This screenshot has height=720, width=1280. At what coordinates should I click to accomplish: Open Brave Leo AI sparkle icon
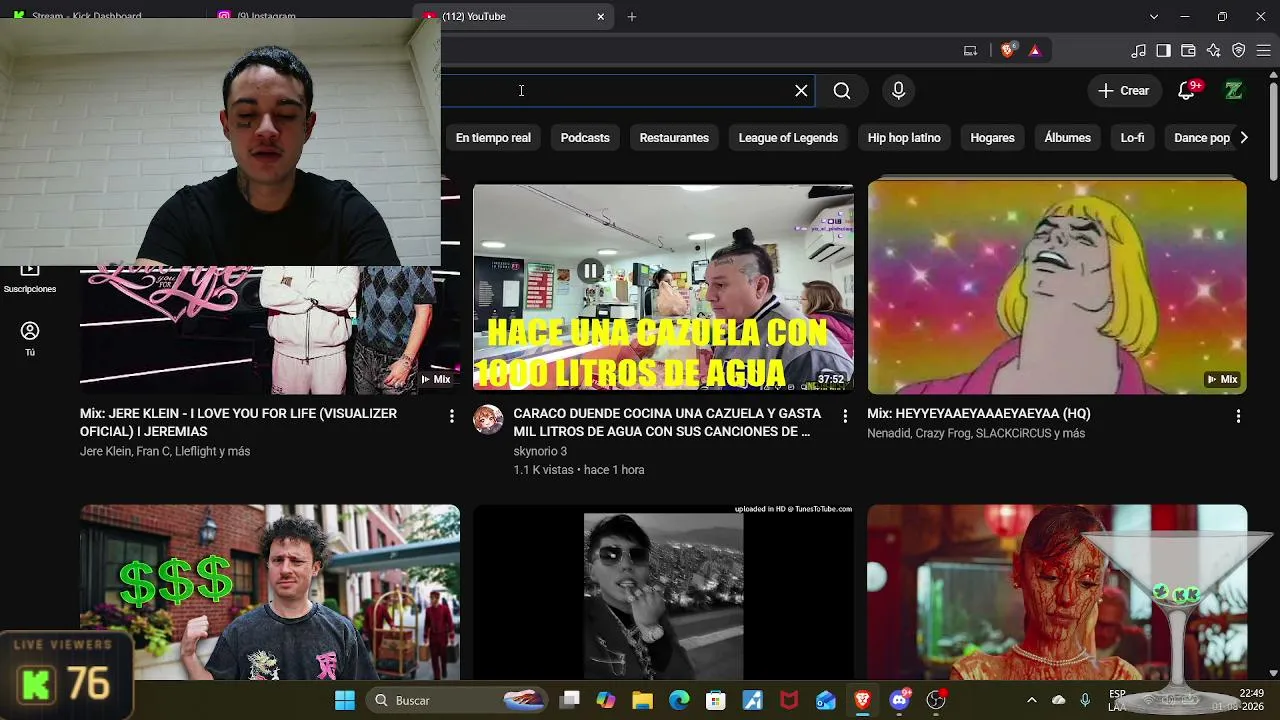1213,50
